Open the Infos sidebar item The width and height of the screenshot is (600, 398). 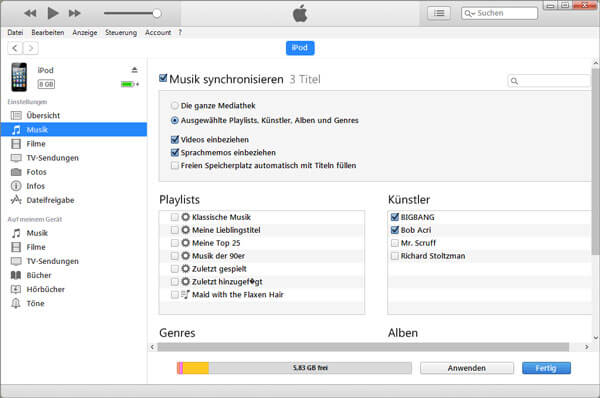[73, 186]
